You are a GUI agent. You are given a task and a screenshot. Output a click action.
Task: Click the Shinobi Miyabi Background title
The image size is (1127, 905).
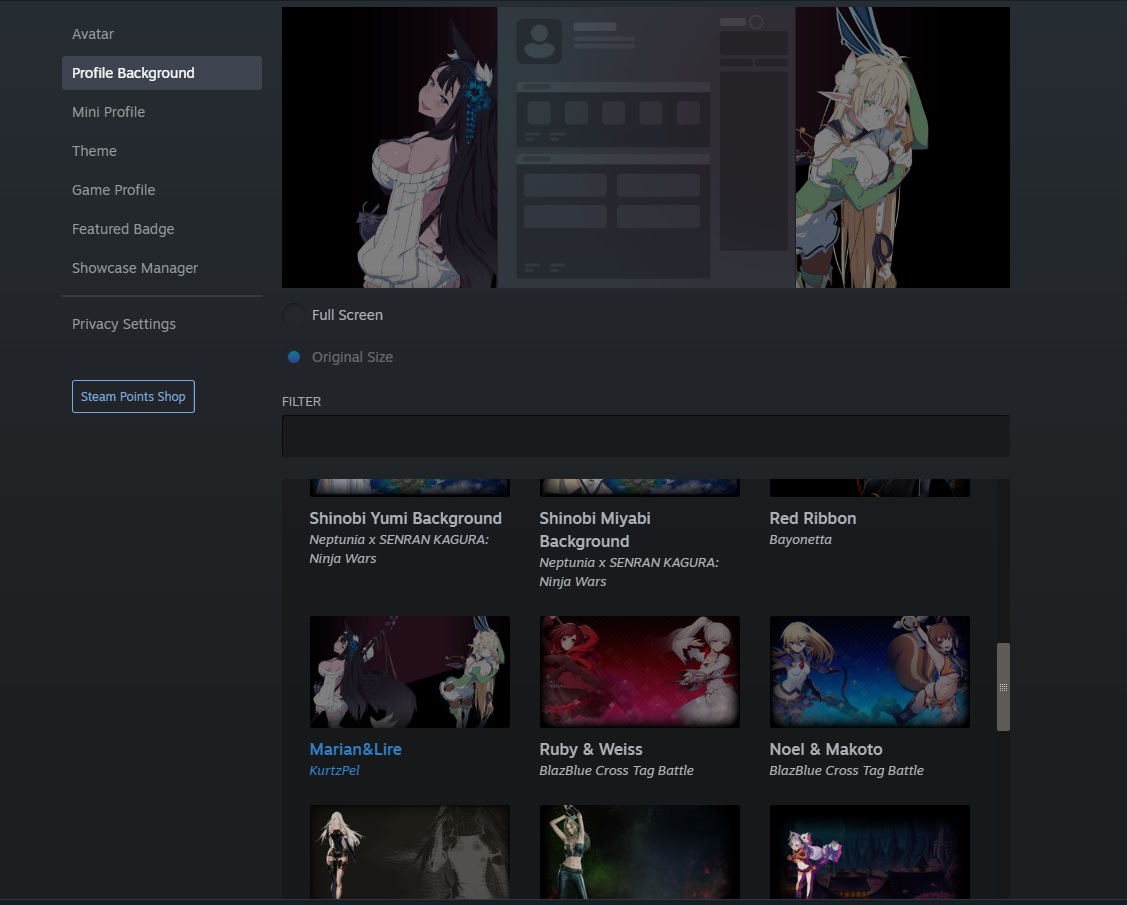point(595,530)
